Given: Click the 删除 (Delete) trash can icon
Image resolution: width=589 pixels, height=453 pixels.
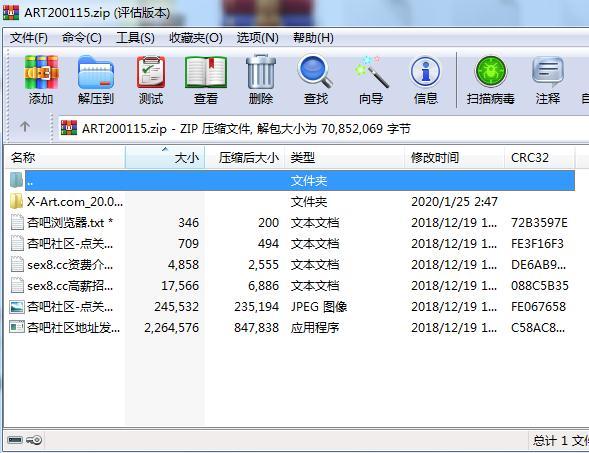Looking at the screenshot, I should pos(261,80).
